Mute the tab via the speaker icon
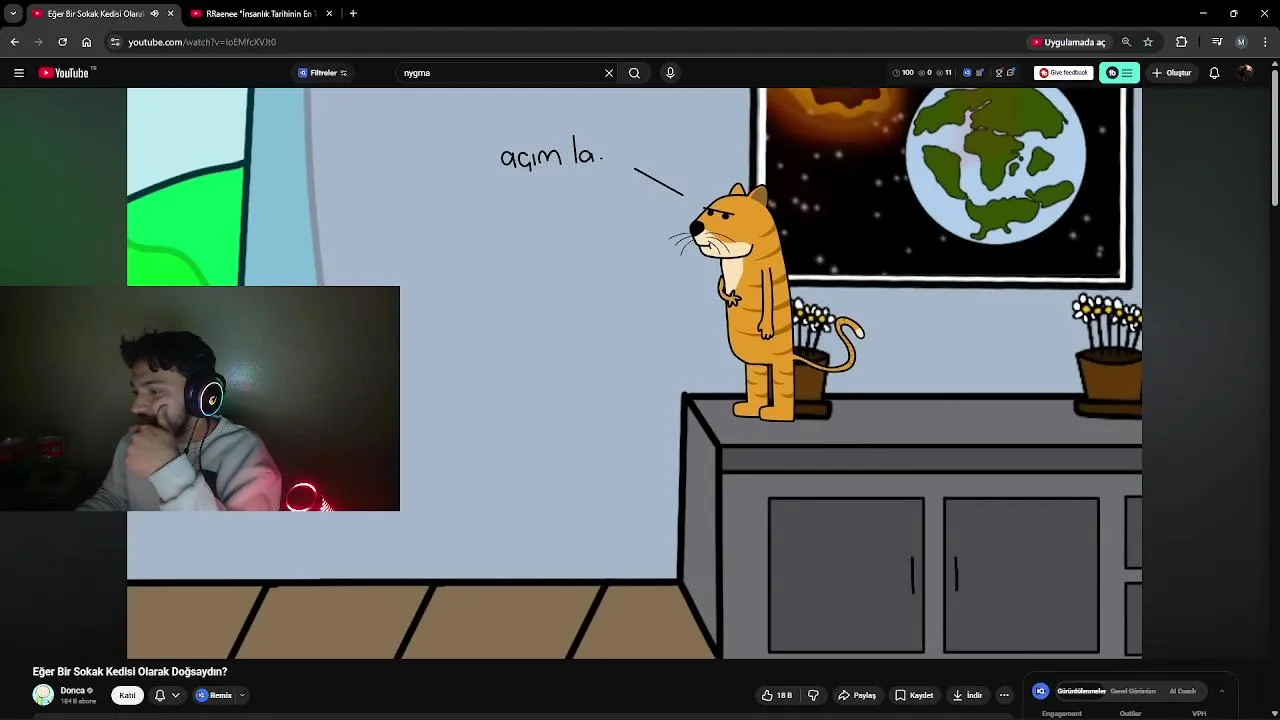The image size is (1280, 720). 154,14
